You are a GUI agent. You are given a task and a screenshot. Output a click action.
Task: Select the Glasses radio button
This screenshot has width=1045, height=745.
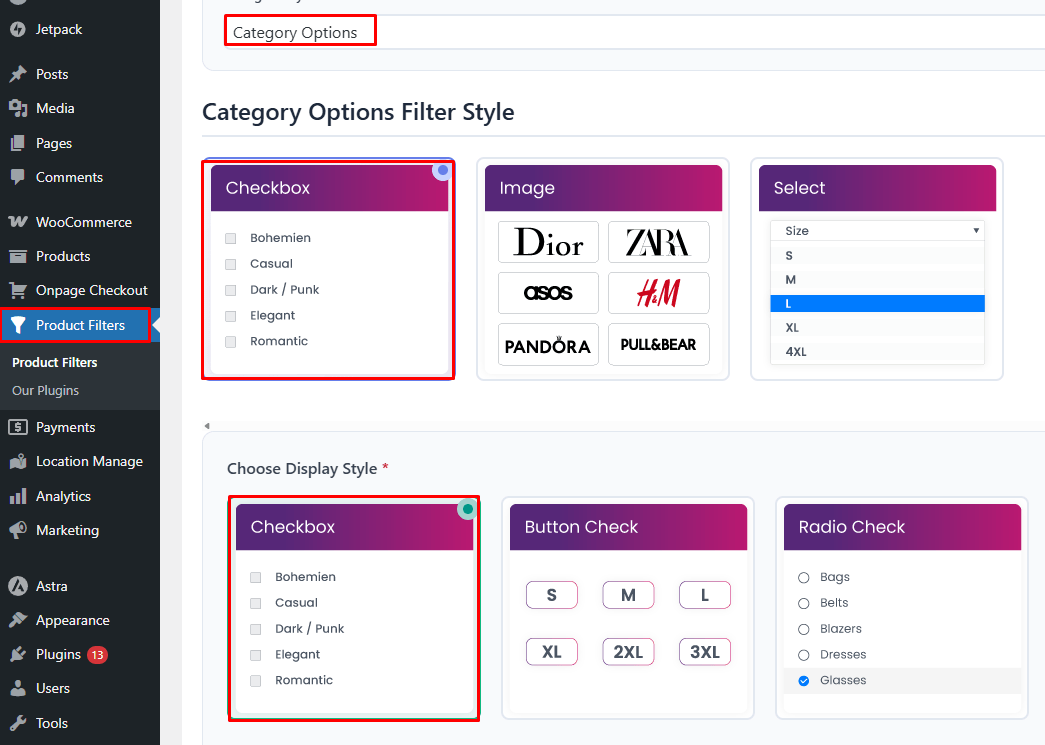[x=804, y=681]
